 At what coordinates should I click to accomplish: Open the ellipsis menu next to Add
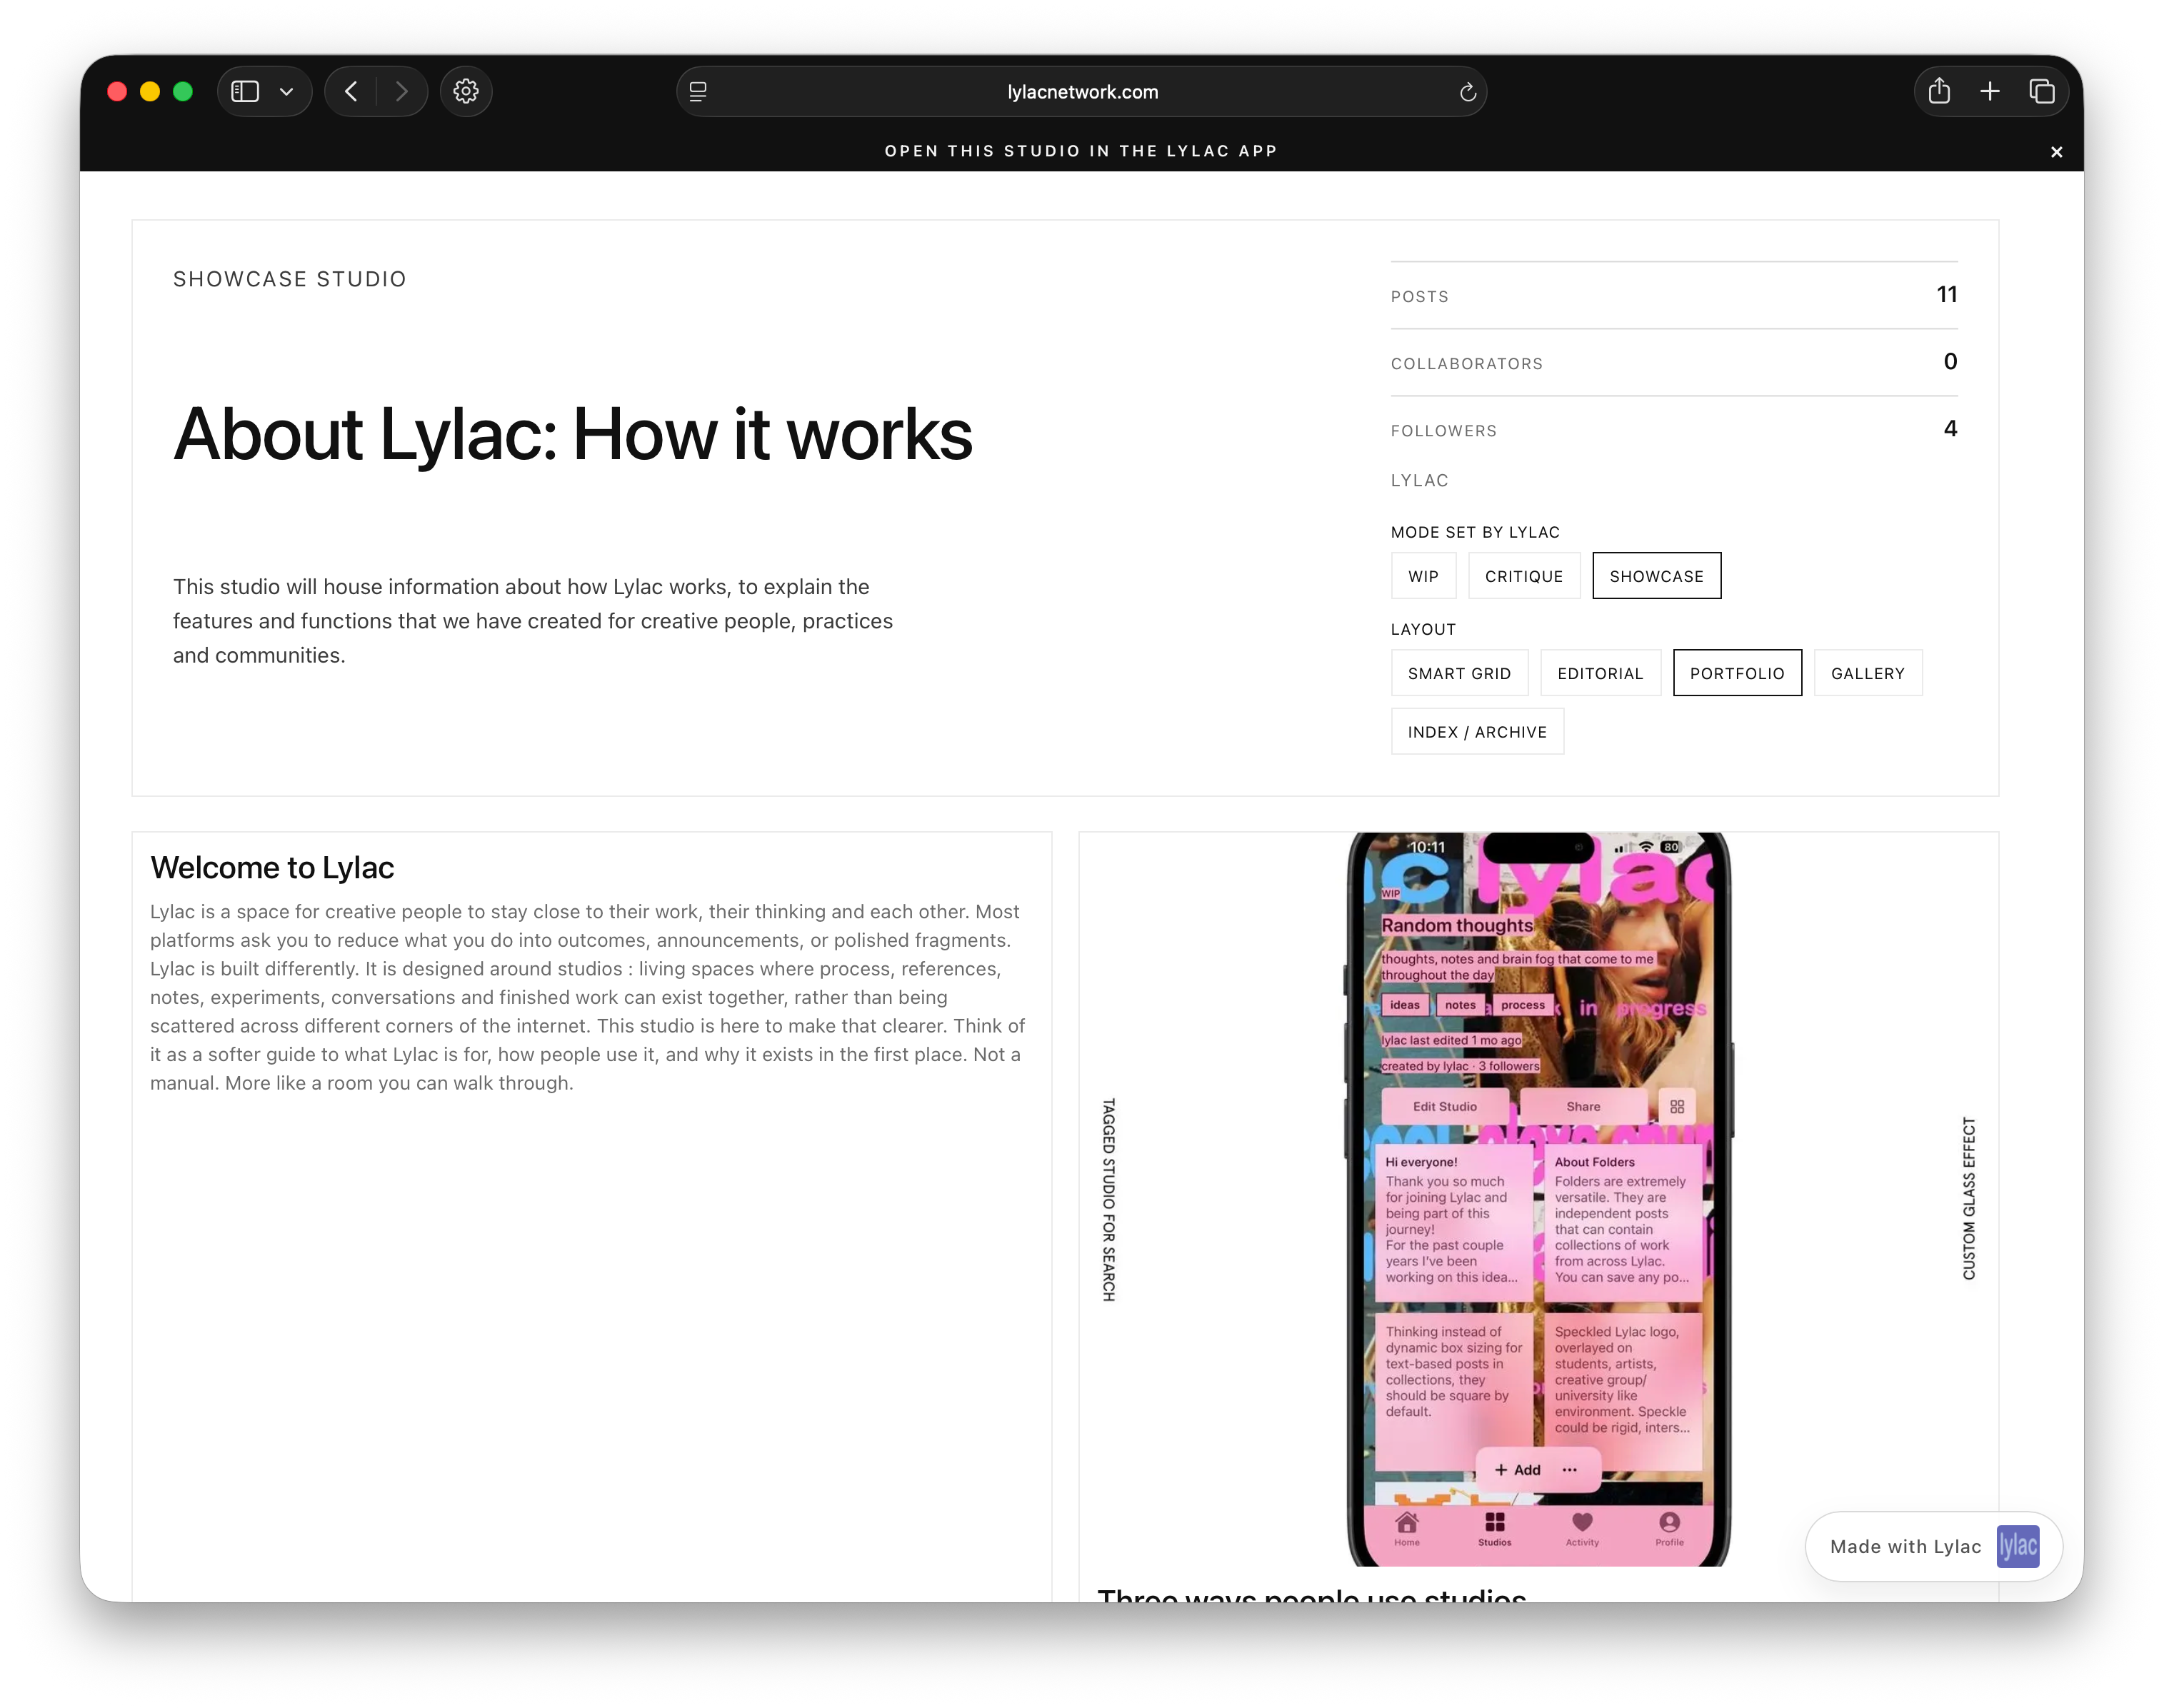pyautogui.click(x=1569, y=1470)
